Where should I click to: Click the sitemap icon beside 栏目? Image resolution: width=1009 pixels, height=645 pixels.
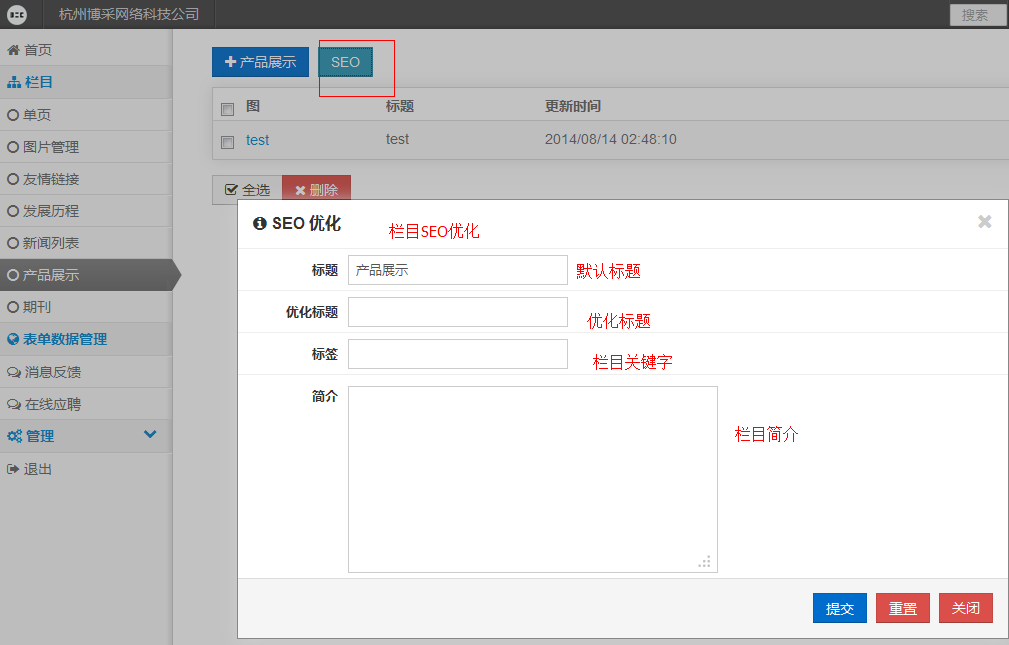pos(14,82)
